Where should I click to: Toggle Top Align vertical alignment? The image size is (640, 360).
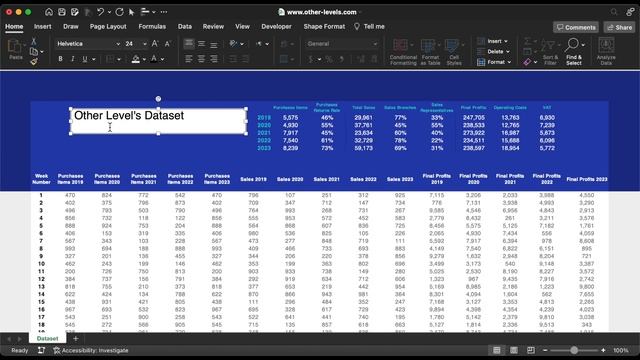189,44
